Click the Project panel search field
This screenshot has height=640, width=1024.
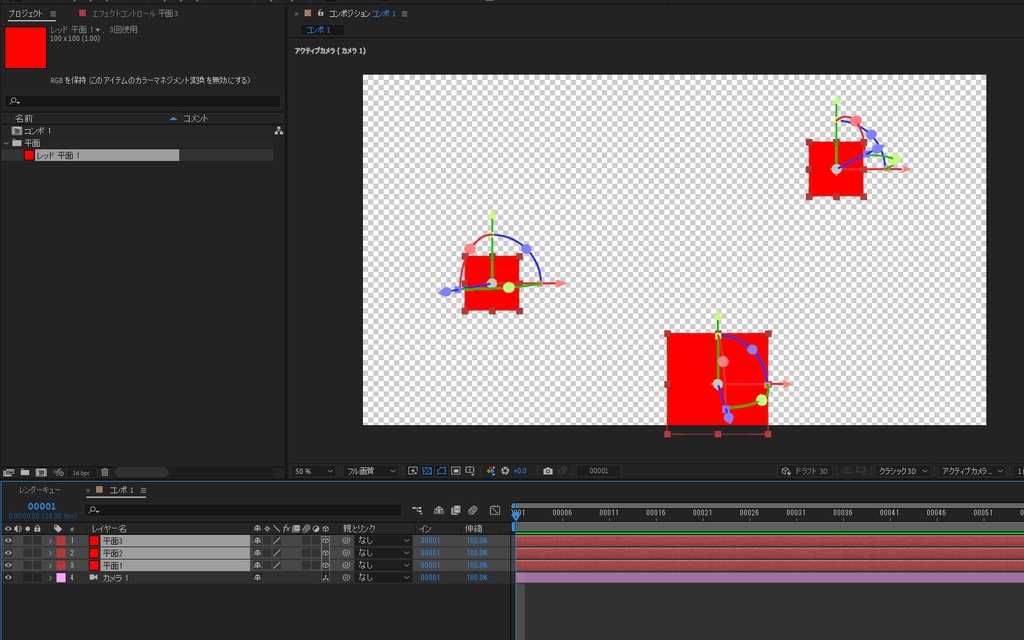click(142, 101)
